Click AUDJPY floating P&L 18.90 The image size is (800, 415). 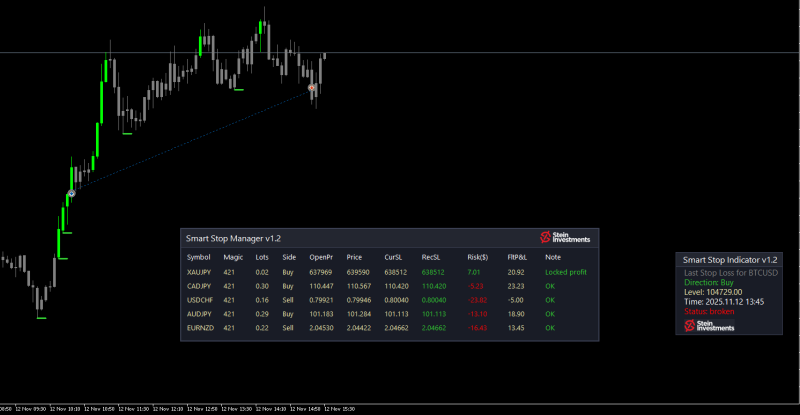[516, 314]
